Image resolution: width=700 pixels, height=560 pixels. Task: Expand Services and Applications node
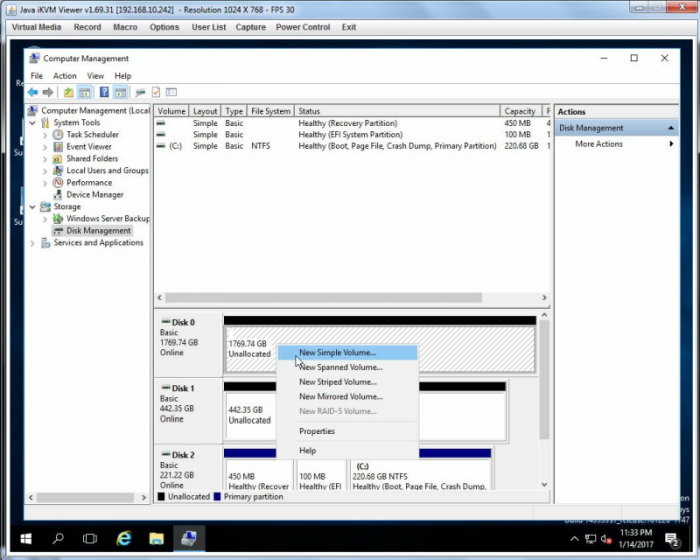(32, 243)
